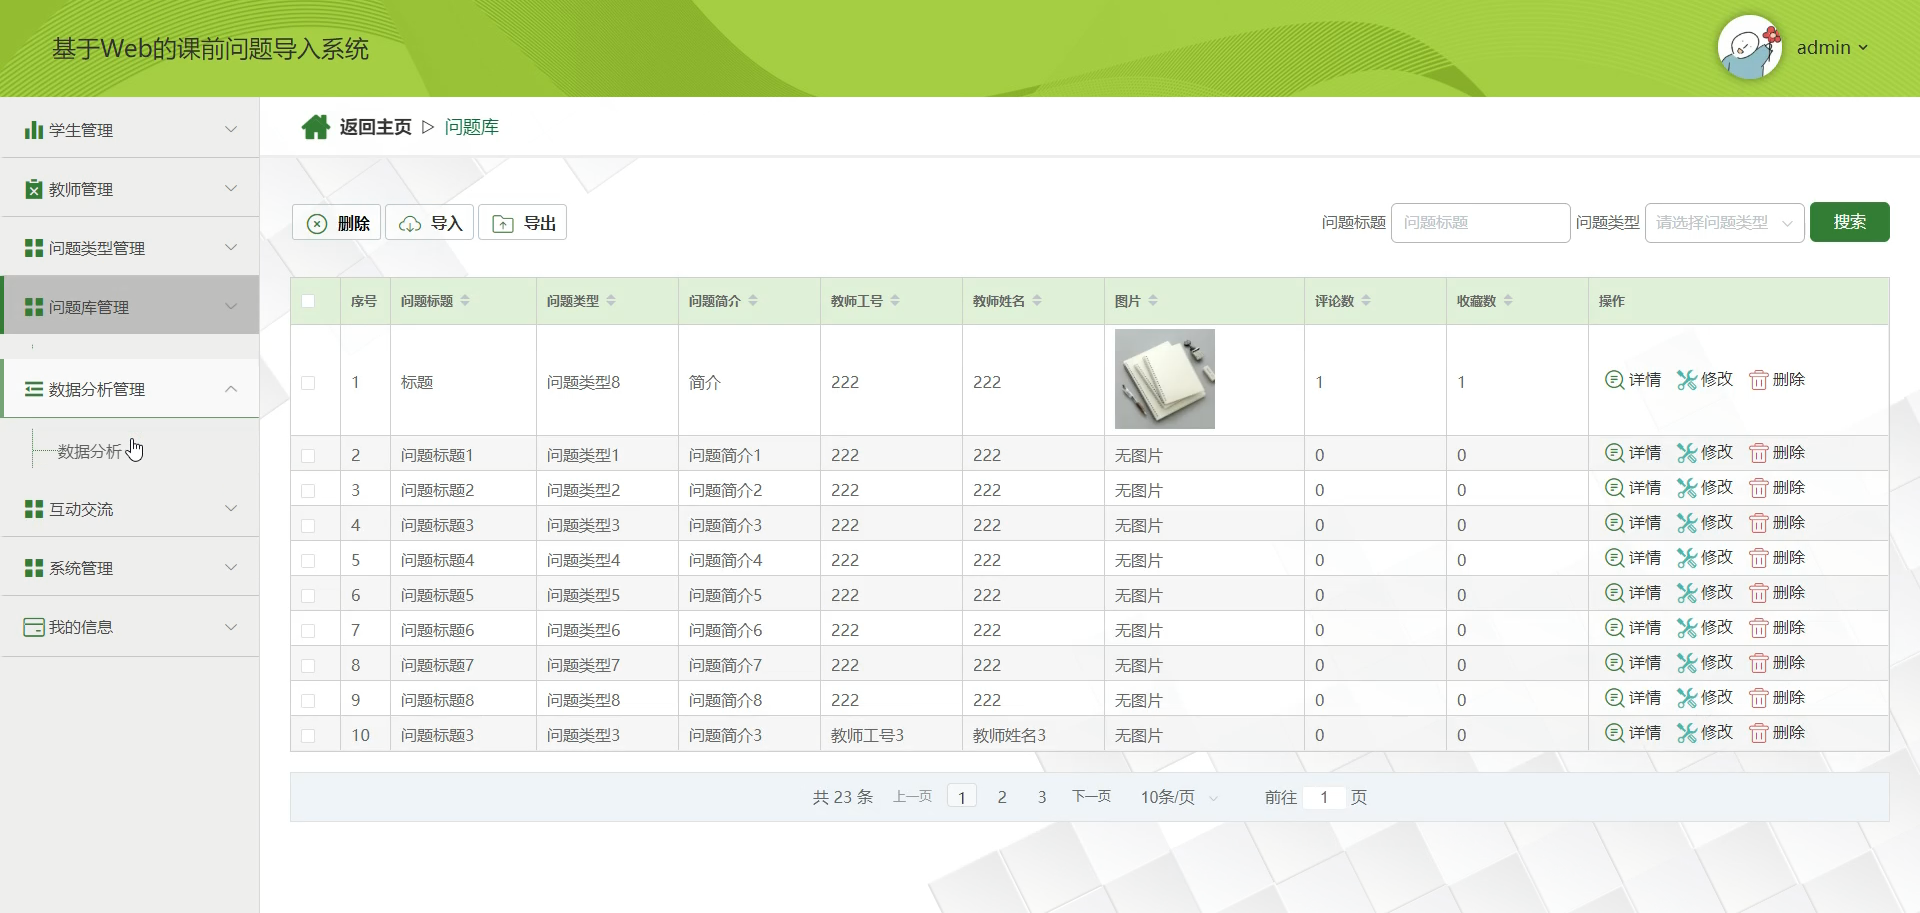Viewport: 1920px width, 913px height.
Task: Check the checkbox for row 1
Action: (308, 383)
